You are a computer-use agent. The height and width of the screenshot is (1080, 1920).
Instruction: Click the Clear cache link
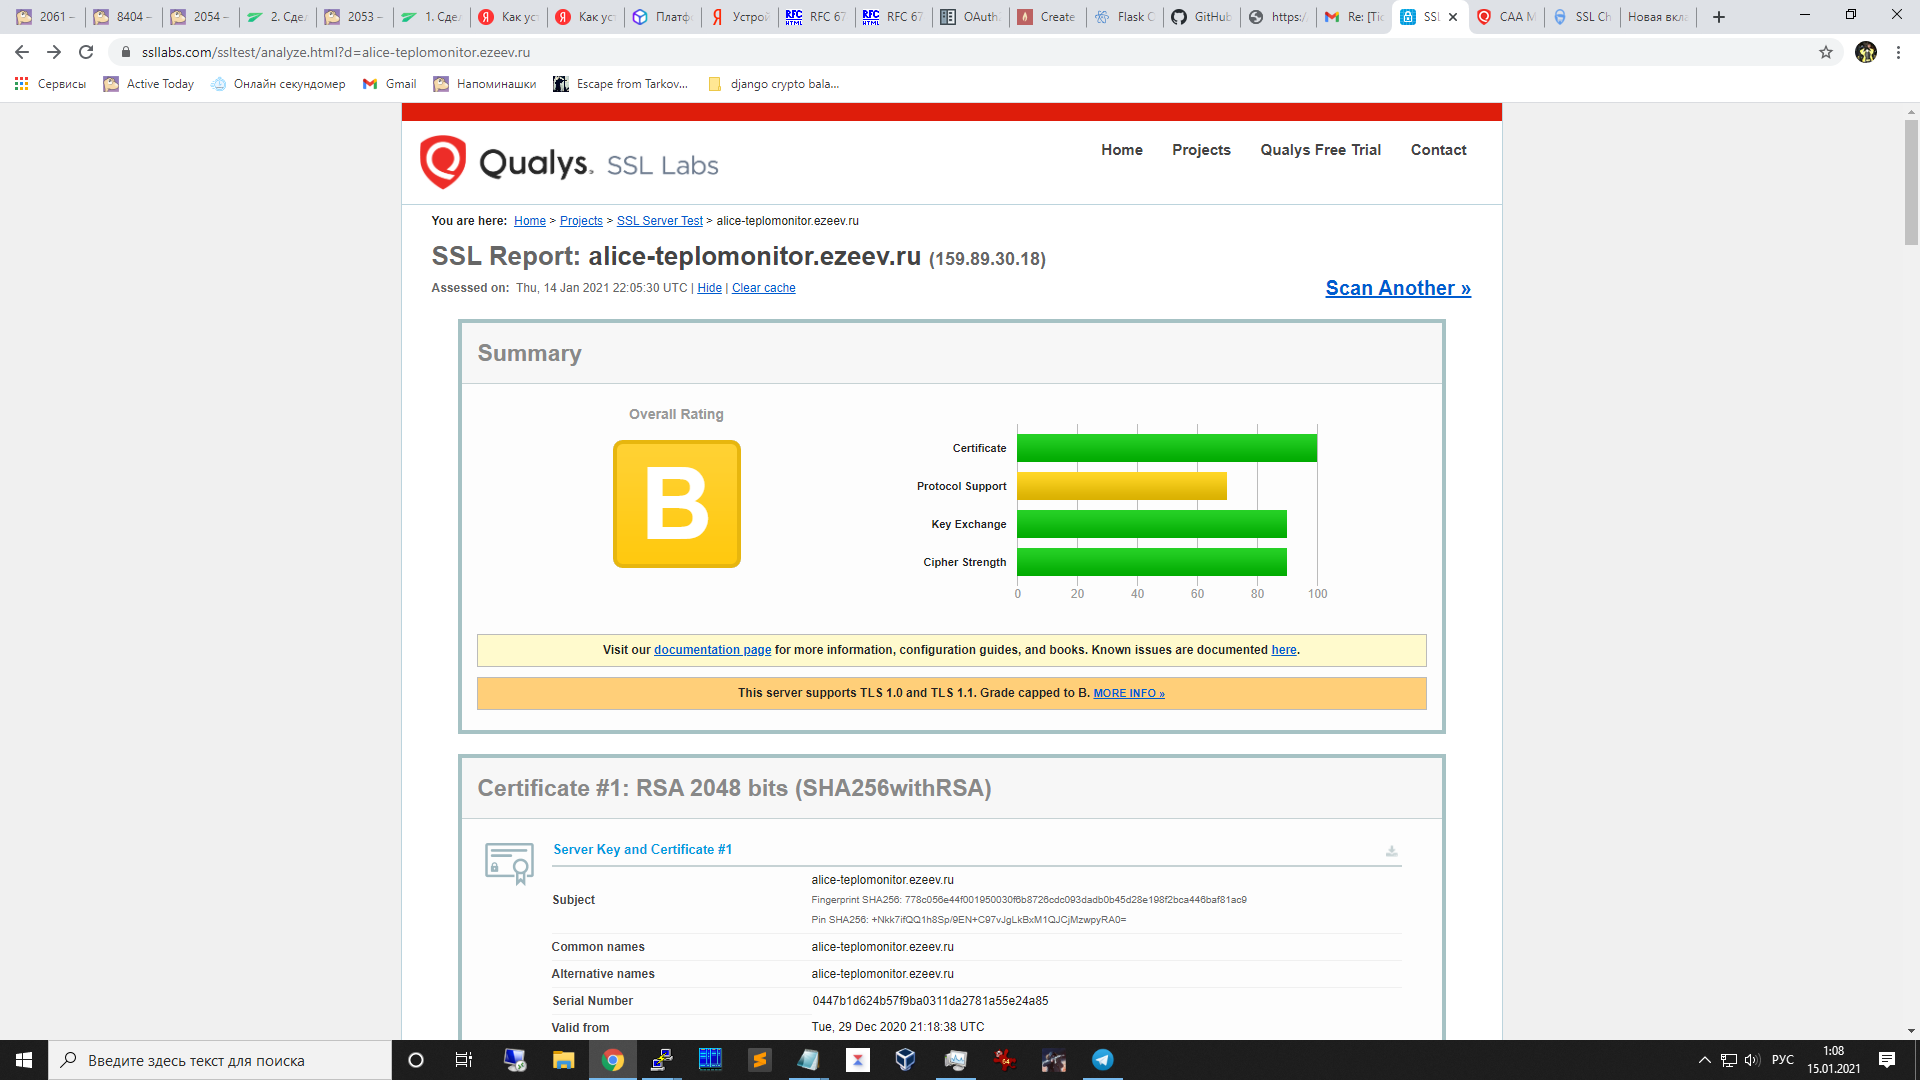tap(764, 288)
